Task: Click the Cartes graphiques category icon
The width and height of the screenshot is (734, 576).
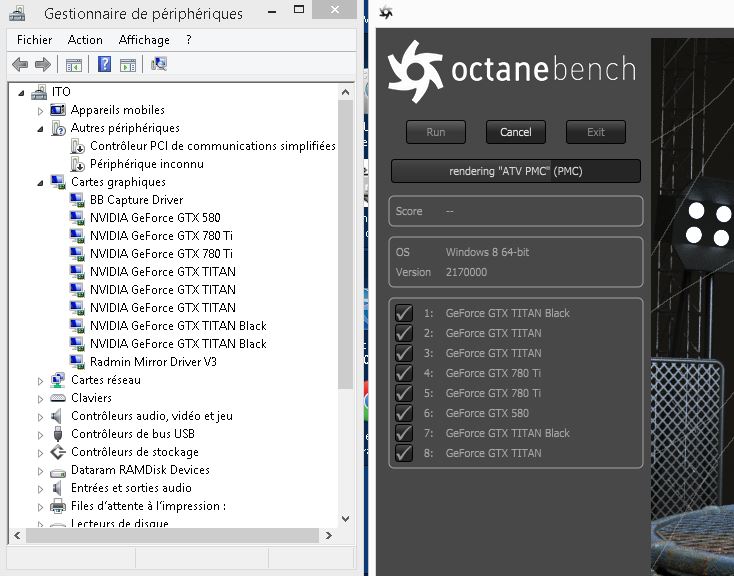Action: (x=58, y=182)
